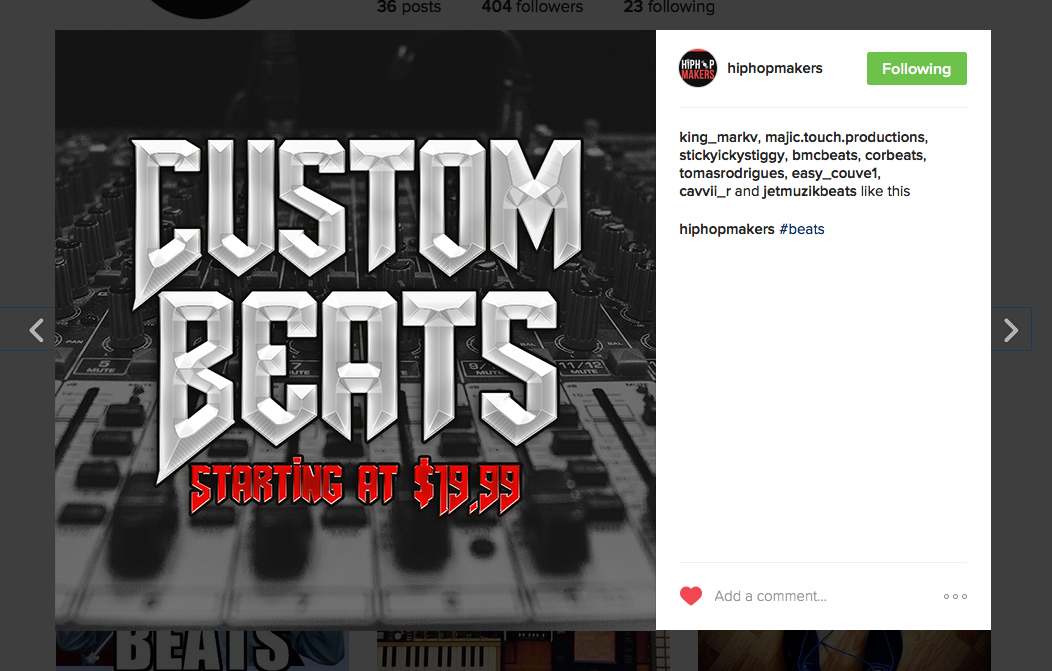Screen dimensions: 1052x671
Task: Select the piano keys post thumbnail below
Action: click(x=523, y=650)
